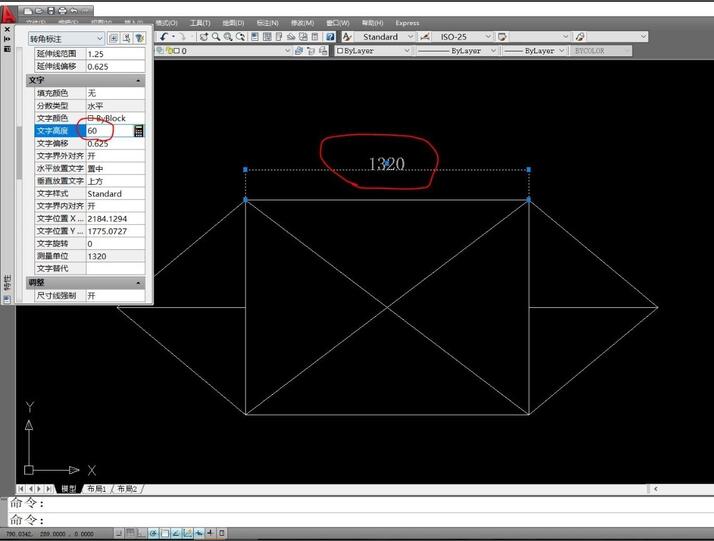Switch to the 模型 model tab
This screenshot has height=541, width=714.
click(69, 489)
